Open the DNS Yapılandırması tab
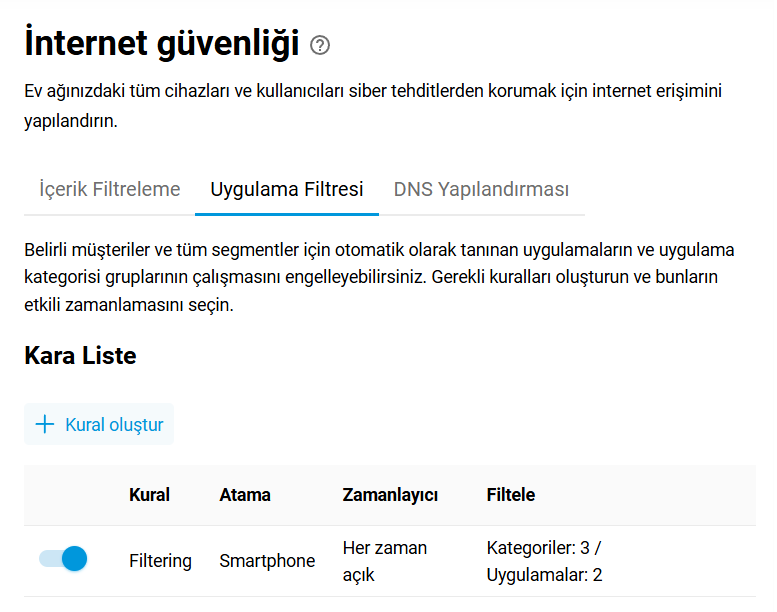Viewport: 777px width, 612px height. (x=481, y=189)
